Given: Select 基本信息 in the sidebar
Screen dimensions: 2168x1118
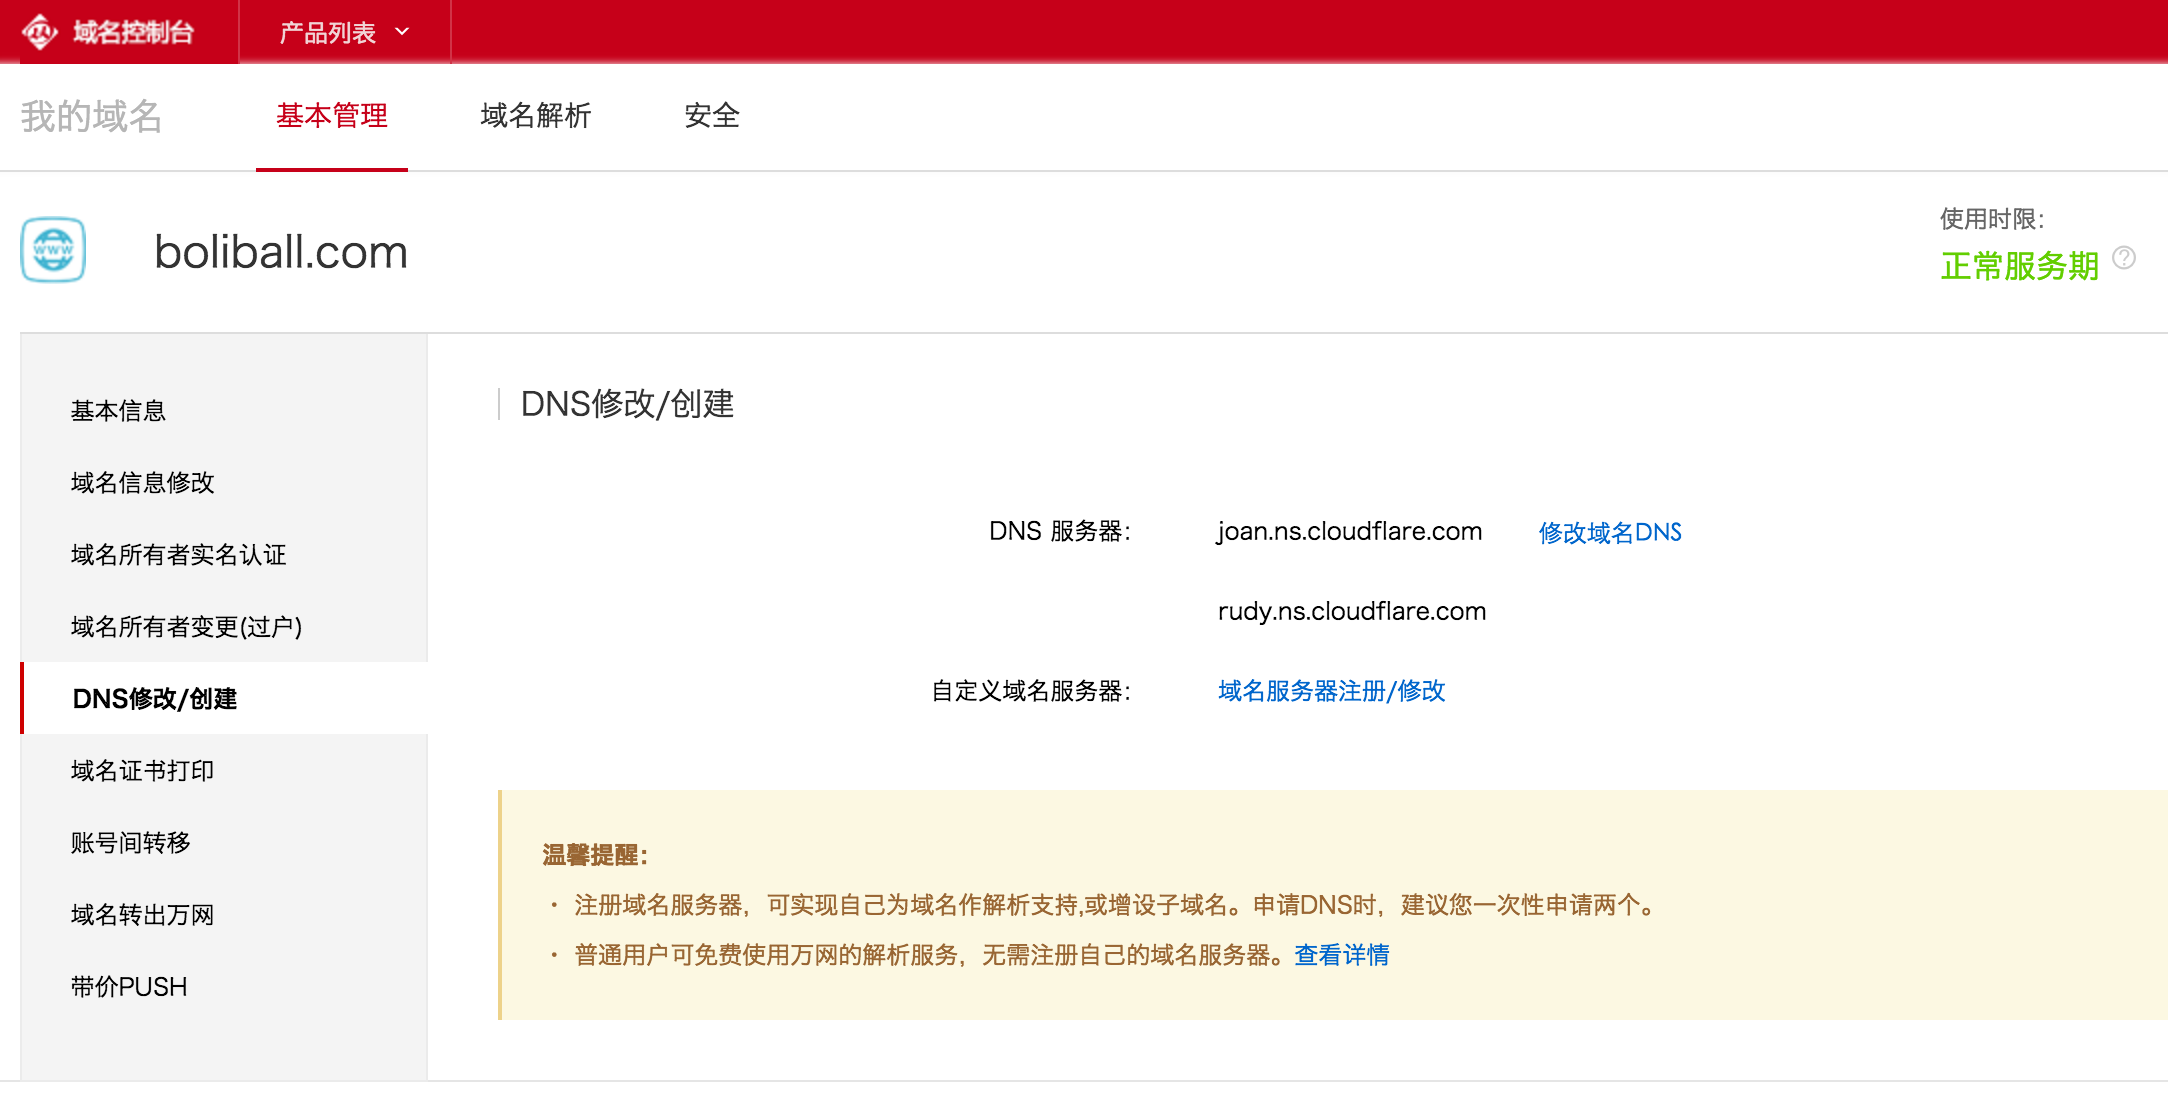Looking at the screenshot, I should pyautogui.click(x=118, y=411).
